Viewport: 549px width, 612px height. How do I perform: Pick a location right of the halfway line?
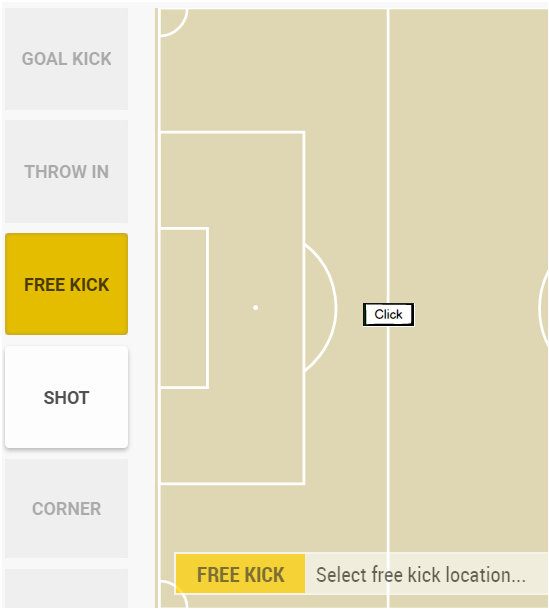click(468, 195)
